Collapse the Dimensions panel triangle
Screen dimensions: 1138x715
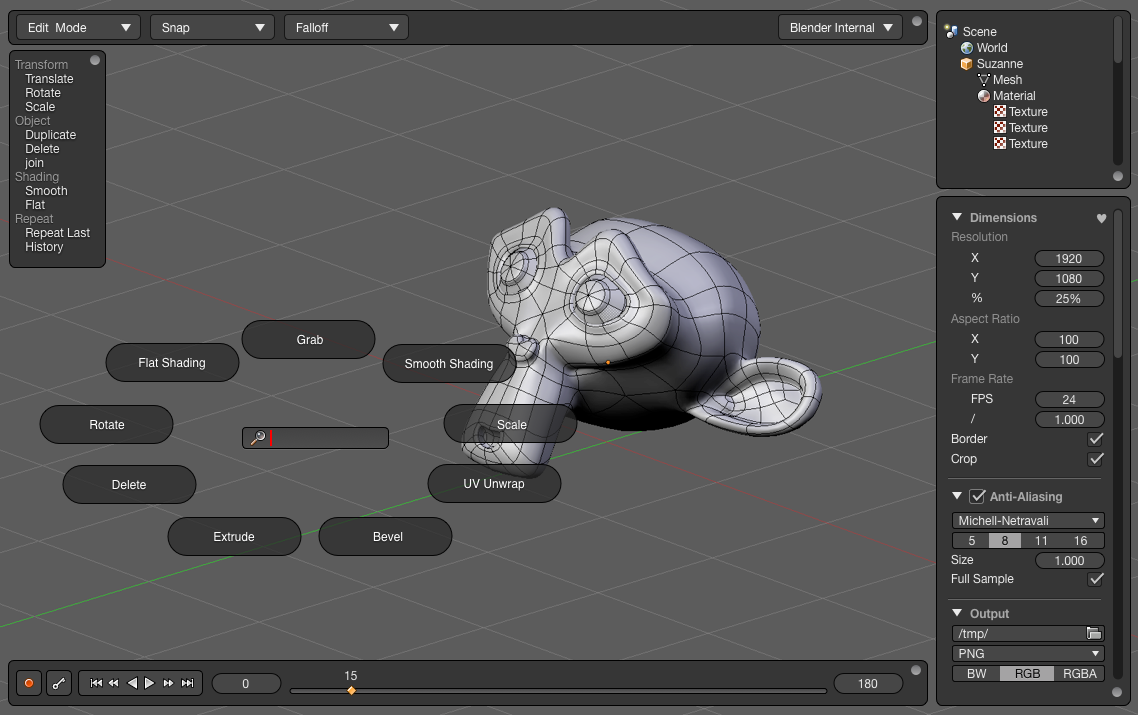957,217
